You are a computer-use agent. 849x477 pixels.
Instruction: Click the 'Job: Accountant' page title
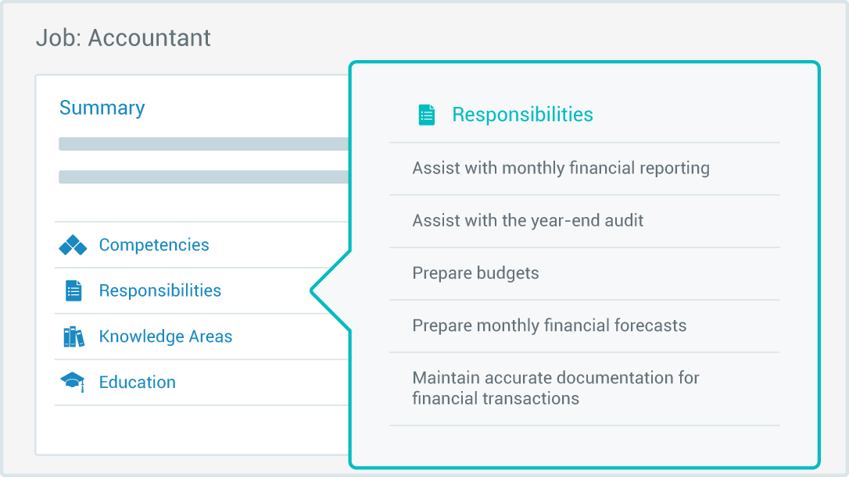point(123,38)
